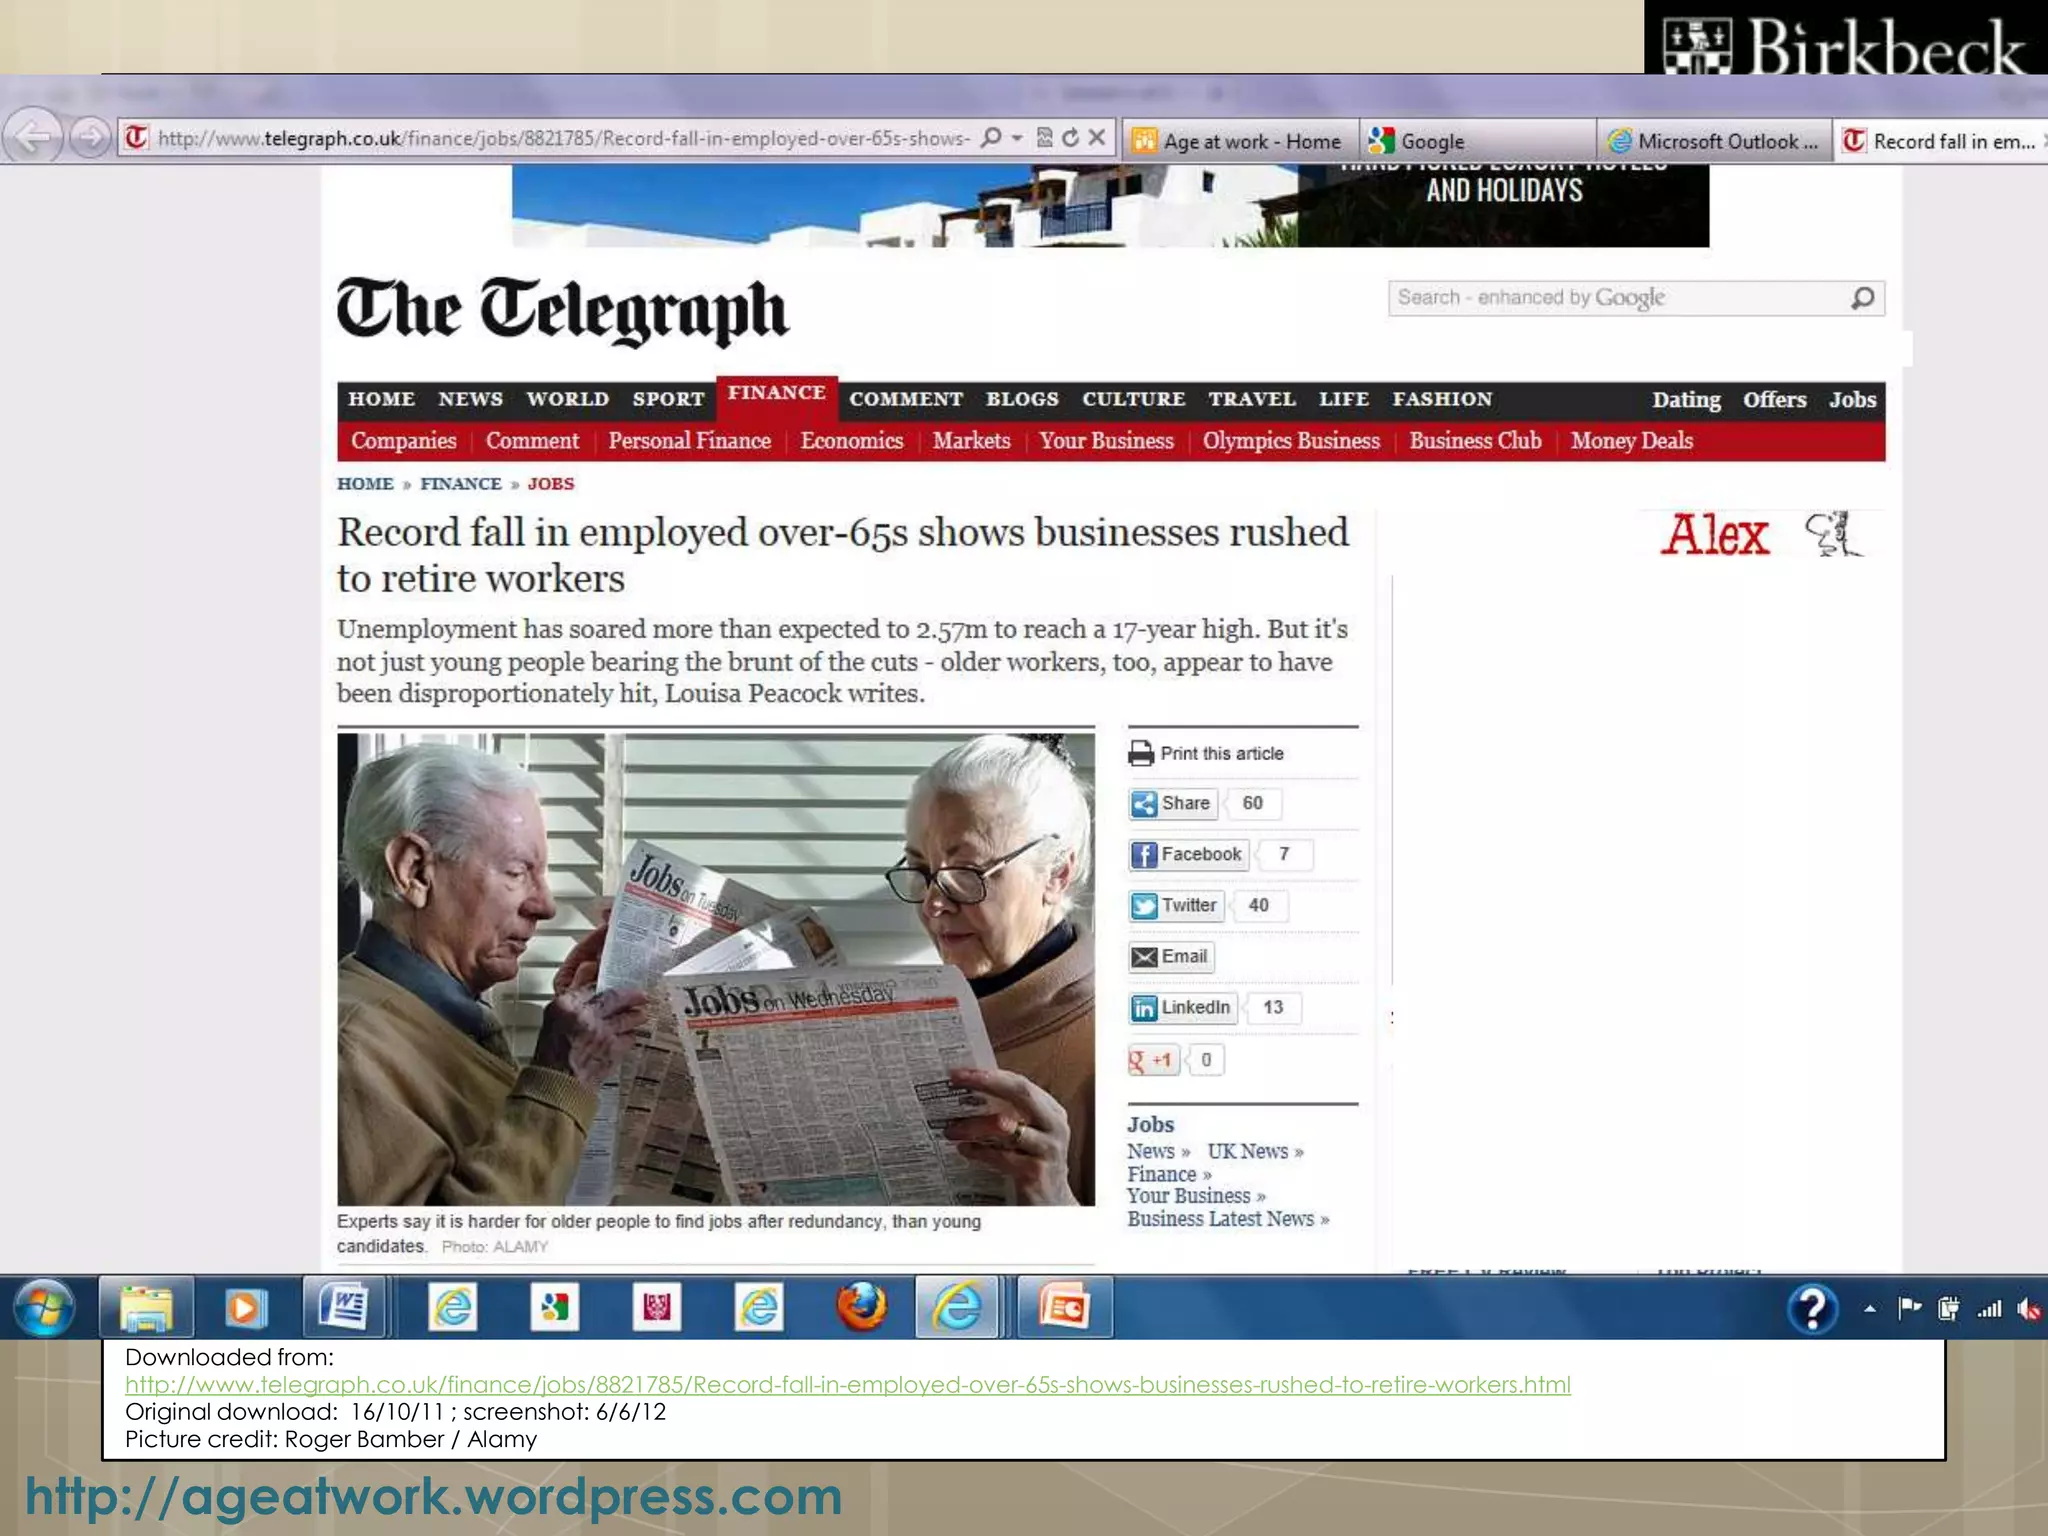Click the Email article button
This screenshot has height=1536, width=2048.
1171,956
